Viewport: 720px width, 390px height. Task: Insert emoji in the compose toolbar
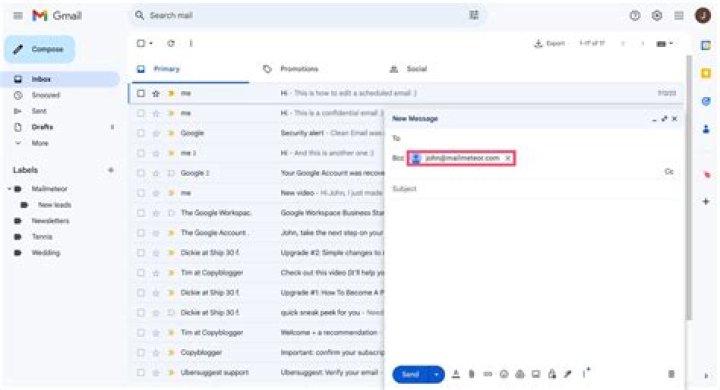[x=504, y=374]
